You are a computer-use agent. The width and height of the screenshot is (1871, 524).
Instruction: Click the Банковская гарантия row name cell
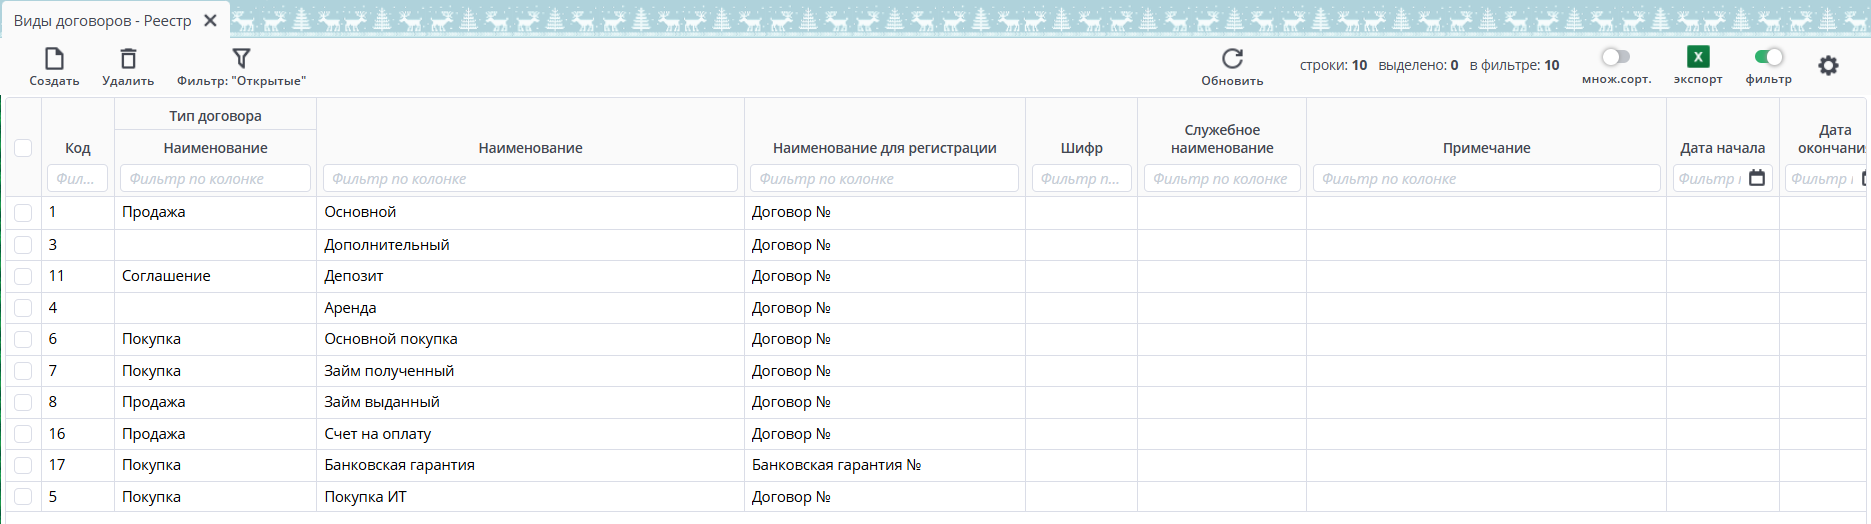point(399,465)
